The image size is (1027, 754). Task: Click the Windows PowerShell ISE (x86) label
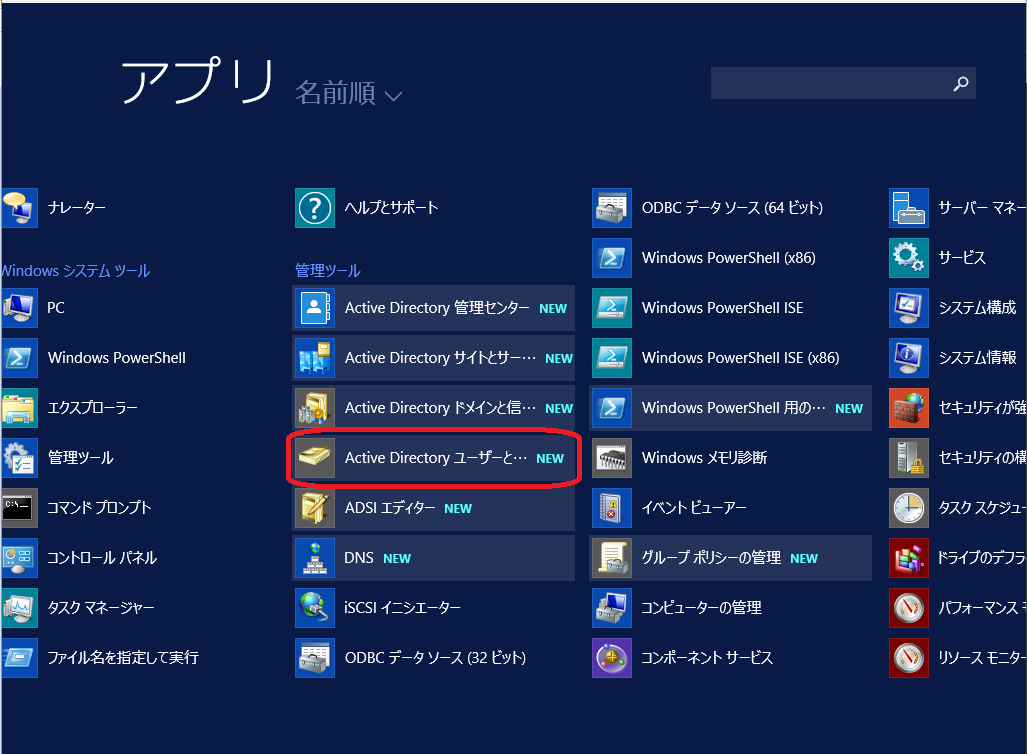pos(740,358)
